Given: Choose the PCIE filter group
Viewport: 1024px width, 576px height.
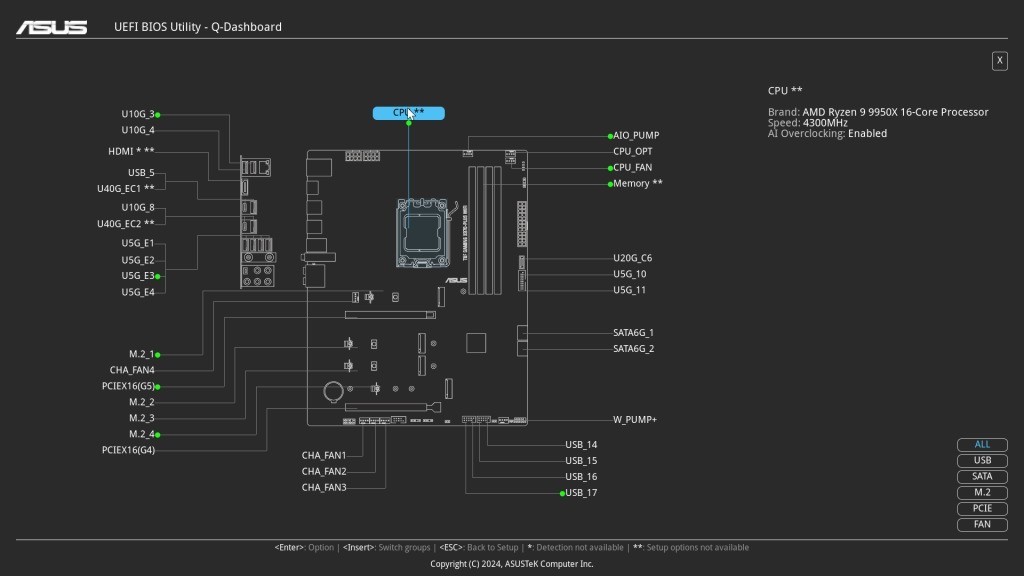Looking at the screenshot, I should point(982,509).
